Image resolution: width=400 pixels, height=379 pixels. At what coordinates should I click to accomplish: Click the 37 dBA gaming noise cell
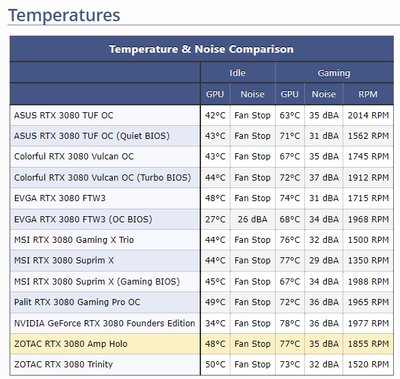click(x=324, y=177)
